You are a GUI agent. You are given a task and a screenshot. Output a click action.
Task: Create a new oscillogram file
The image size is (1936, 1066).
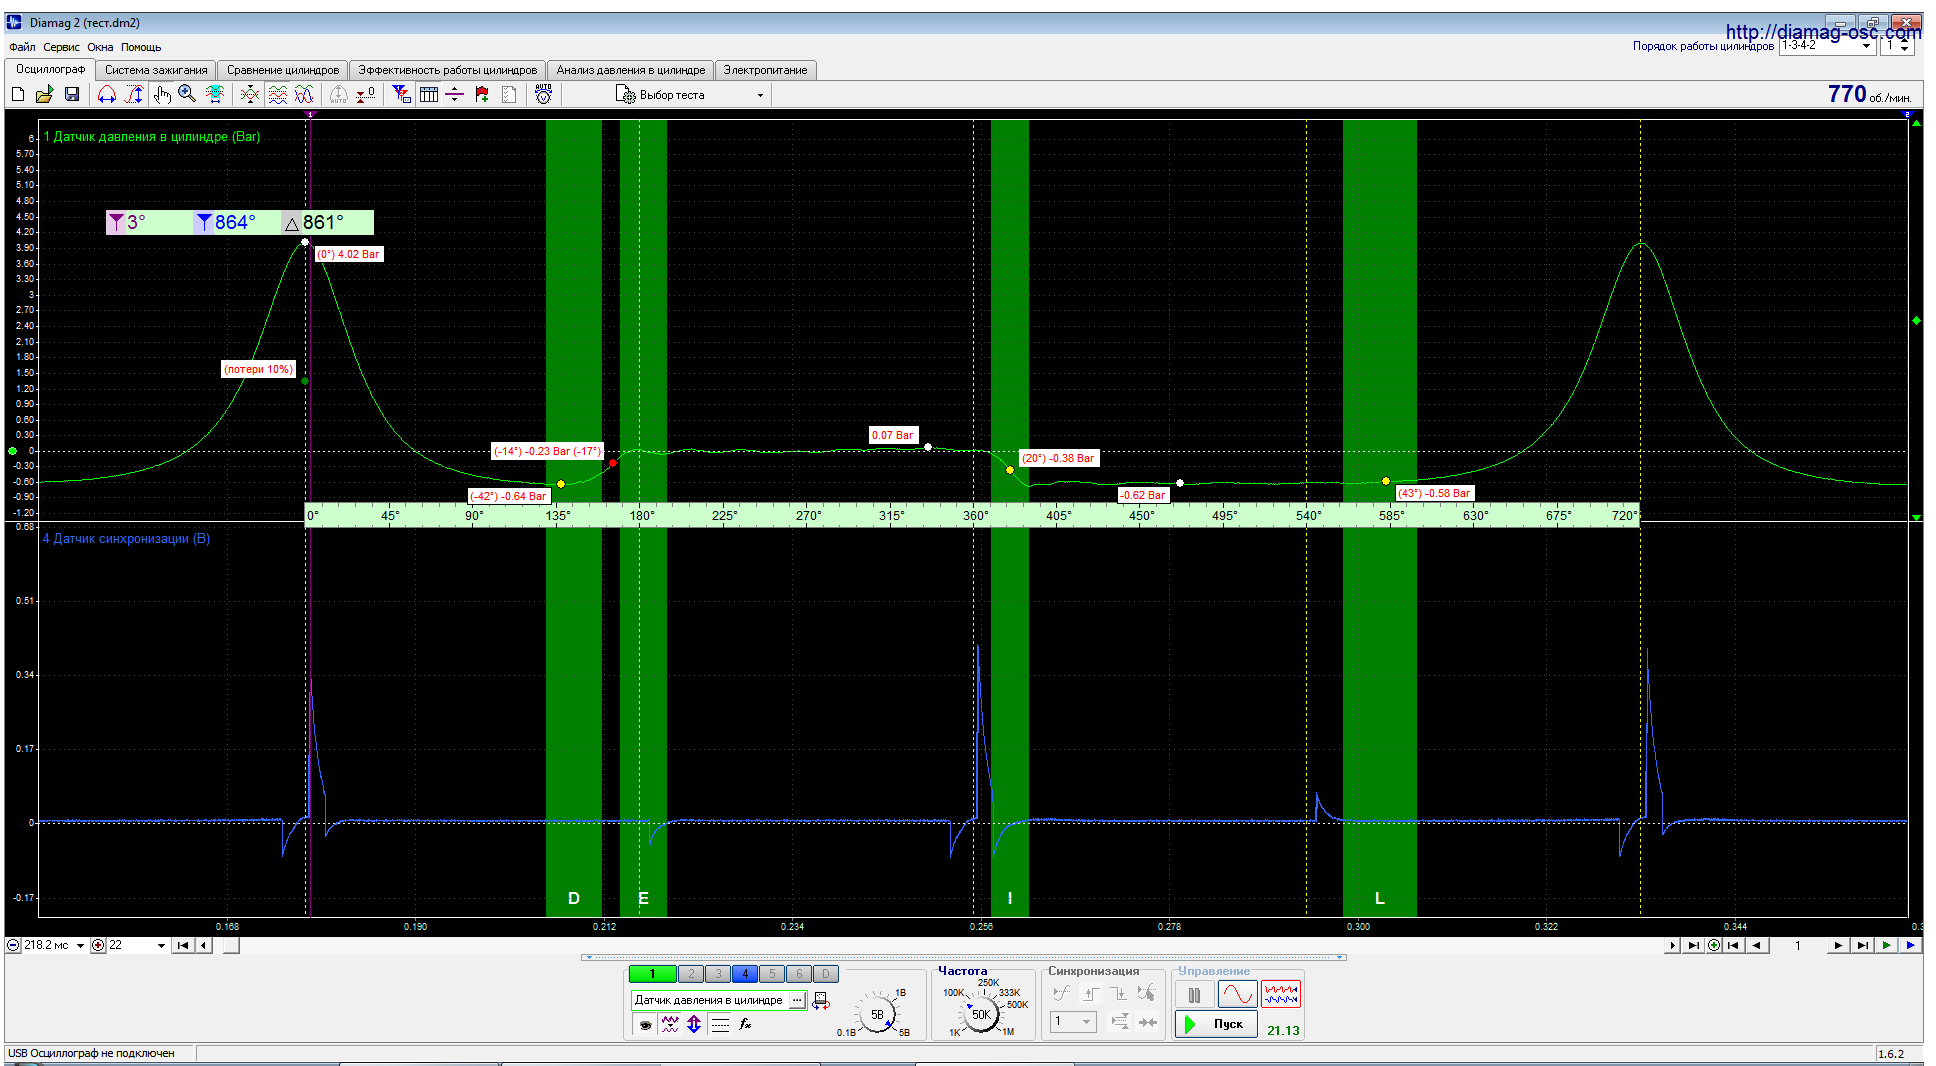click(x=18, y=94)
